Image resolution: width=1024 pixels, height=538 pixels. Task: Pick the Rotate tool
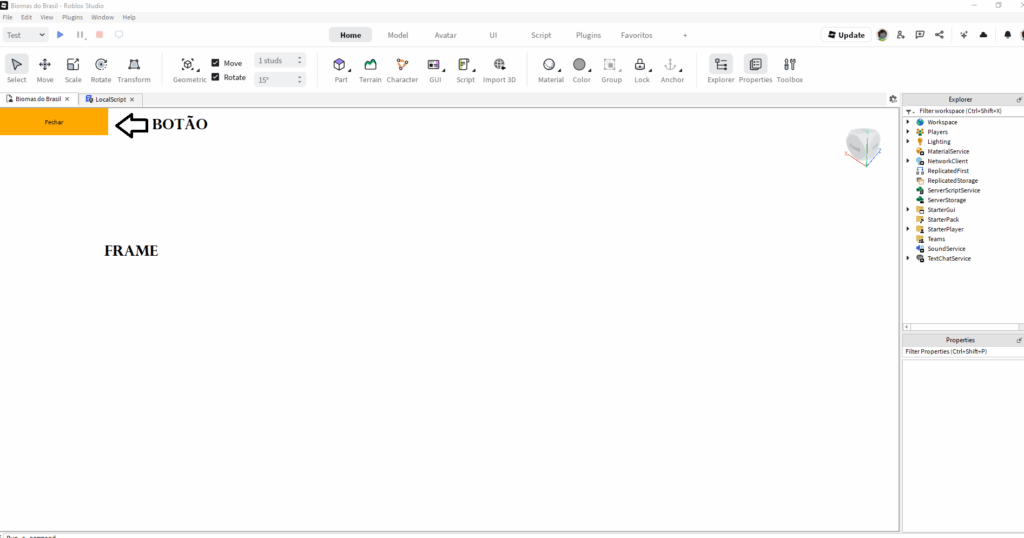coord(101,69)
